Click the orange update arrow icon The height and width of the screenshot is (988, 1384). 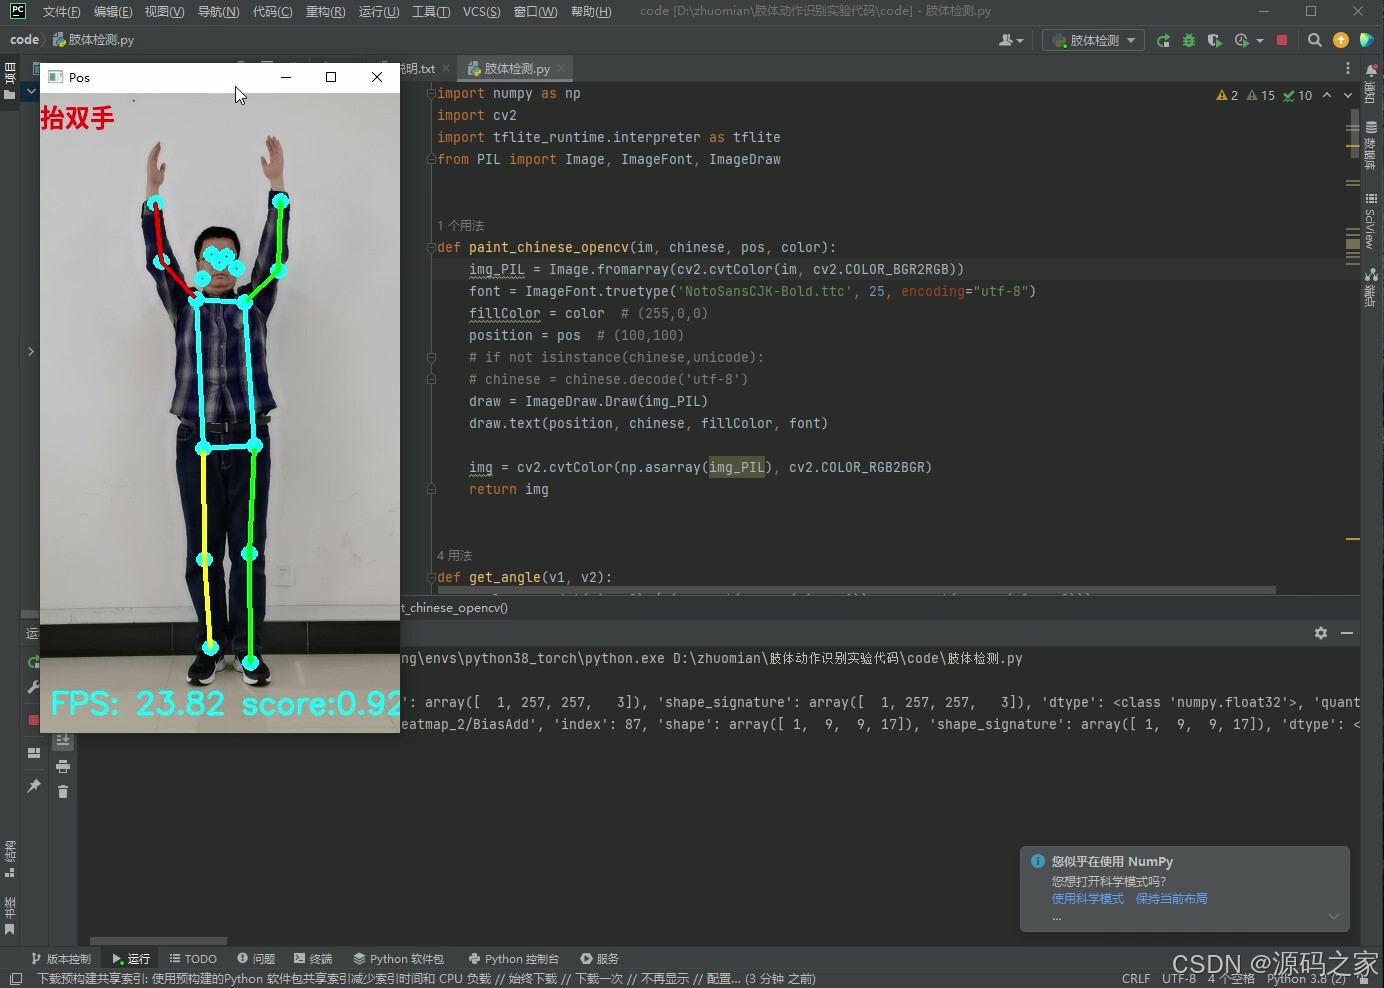tap(1341, 40)
